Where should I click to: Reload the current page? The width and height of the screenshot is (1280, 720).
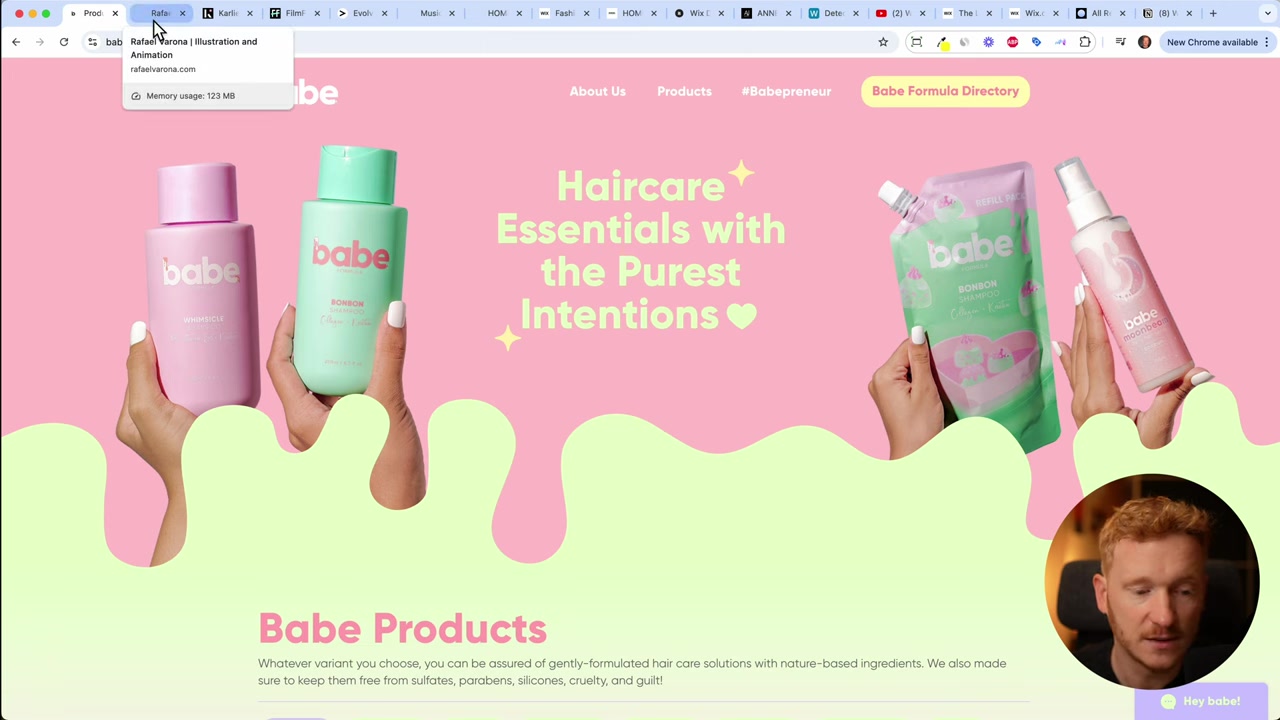point(64,42)
